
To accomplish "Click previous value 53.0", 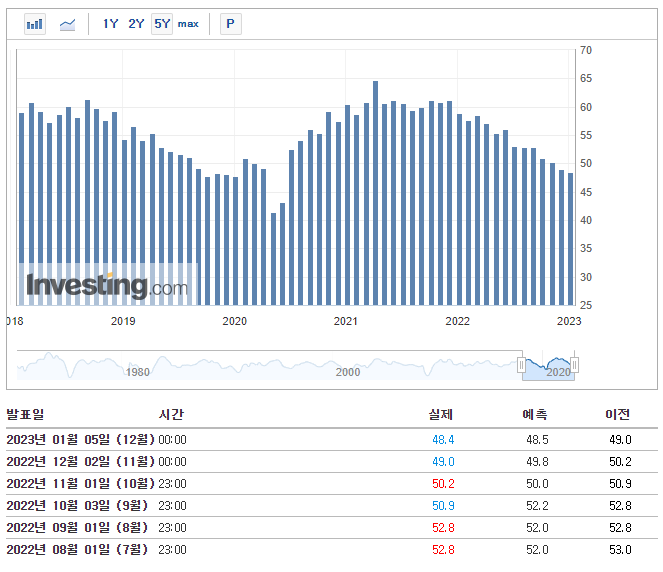I will 620,550.
